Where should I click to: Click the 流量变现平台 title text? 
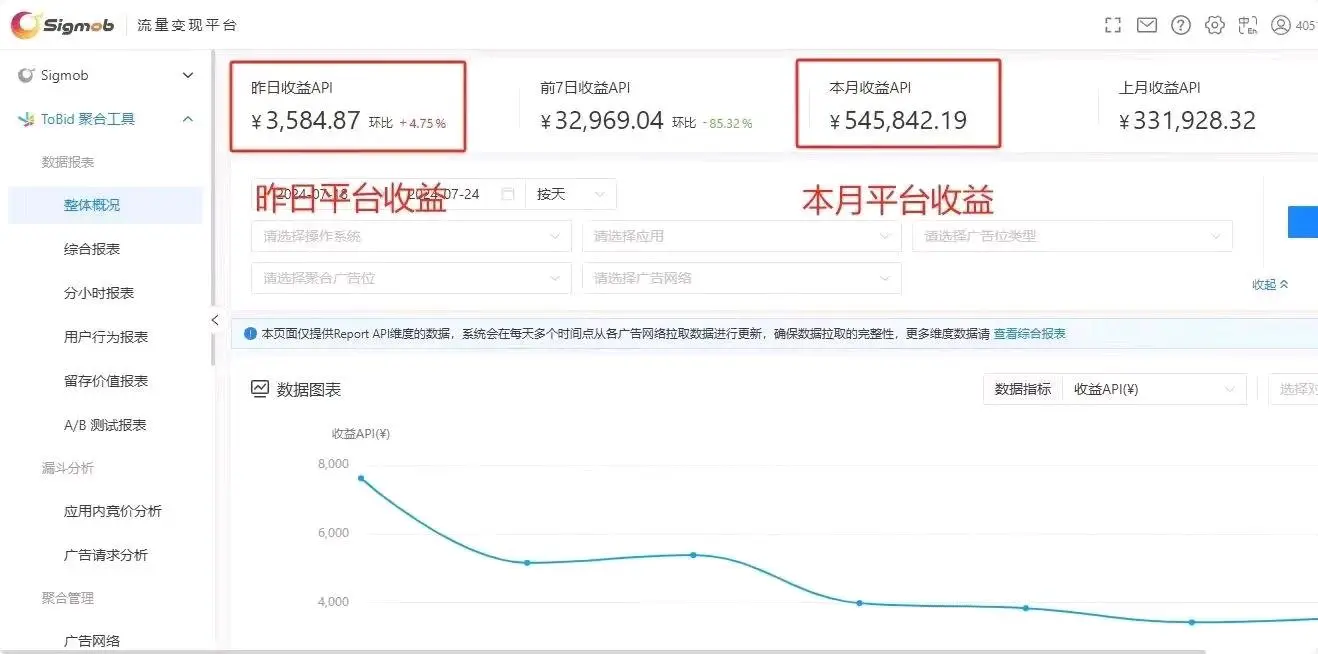pos(188,26)
